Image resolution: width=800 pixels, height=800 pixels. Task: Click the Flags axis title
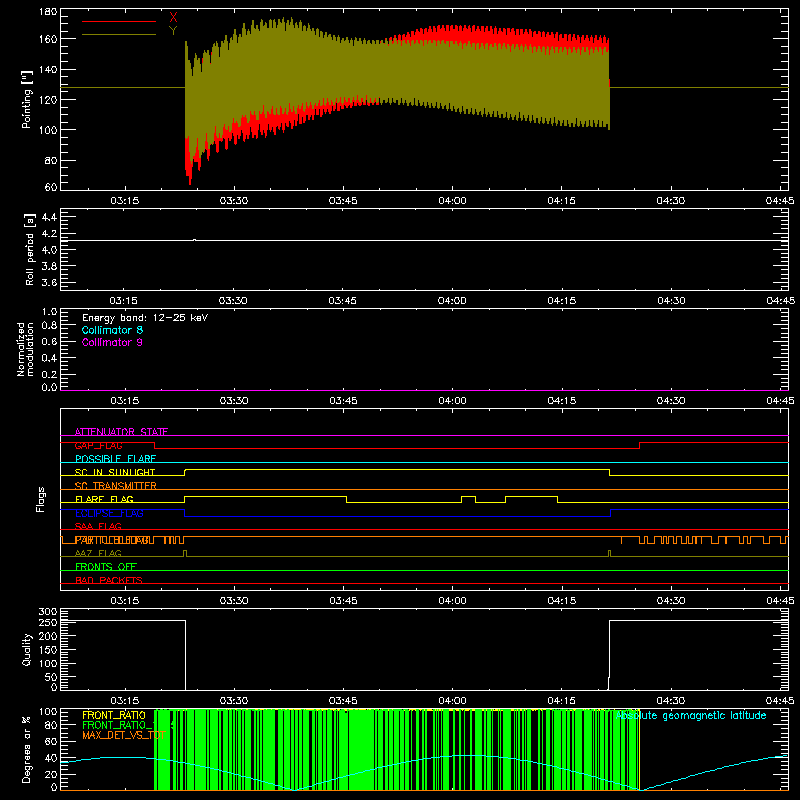pos(40,499)
